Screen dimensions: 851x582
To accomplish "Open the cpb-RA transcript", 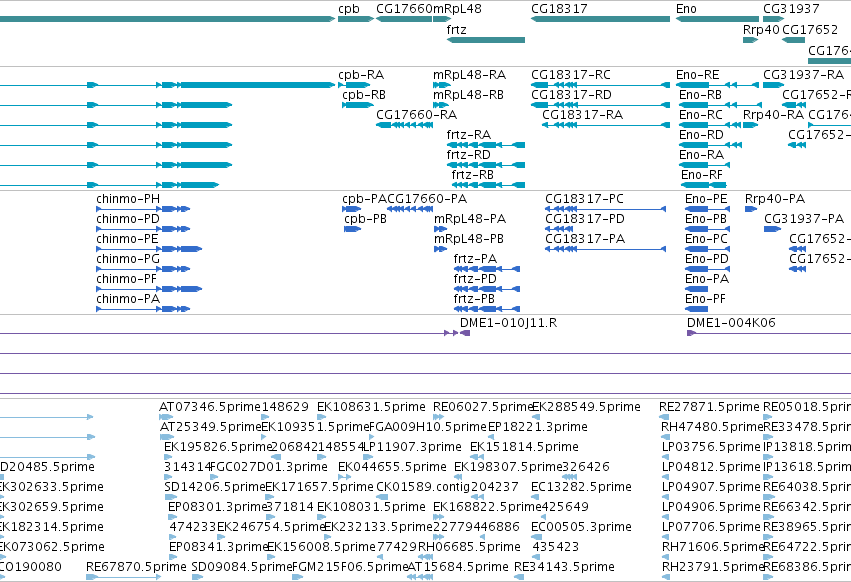I will pyautogui.click(x=361, y=74).
